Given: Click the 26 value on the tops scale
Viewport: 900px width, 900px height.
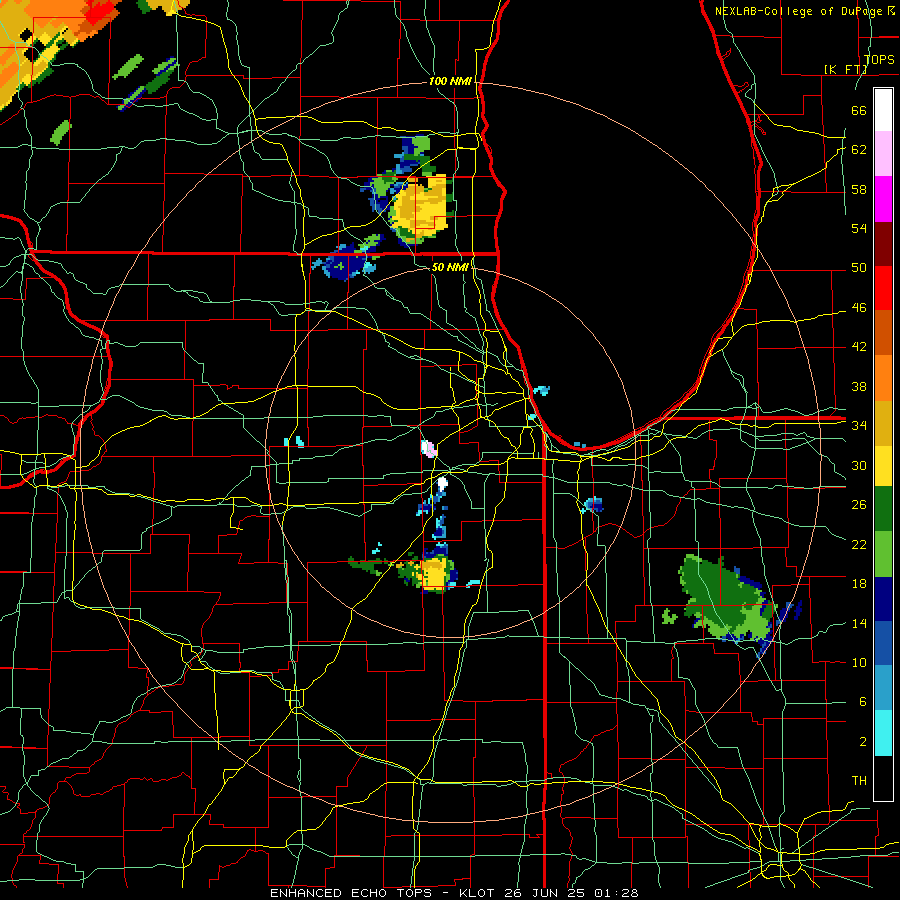Looking at the screenshot, I should point(859,505).
